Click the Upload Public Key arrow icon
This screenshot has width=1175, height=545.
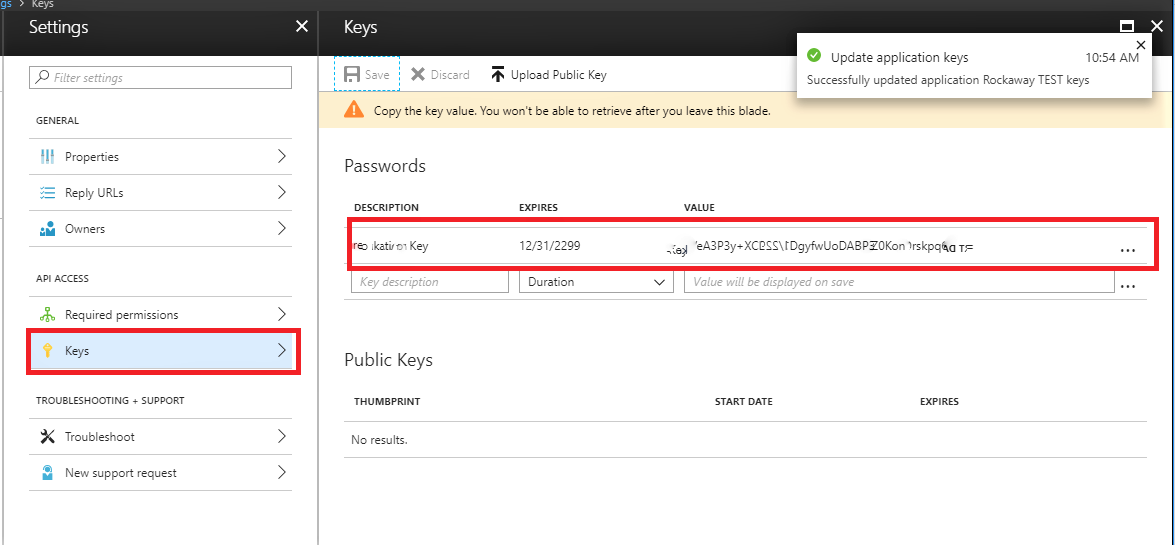pos(498,75)
